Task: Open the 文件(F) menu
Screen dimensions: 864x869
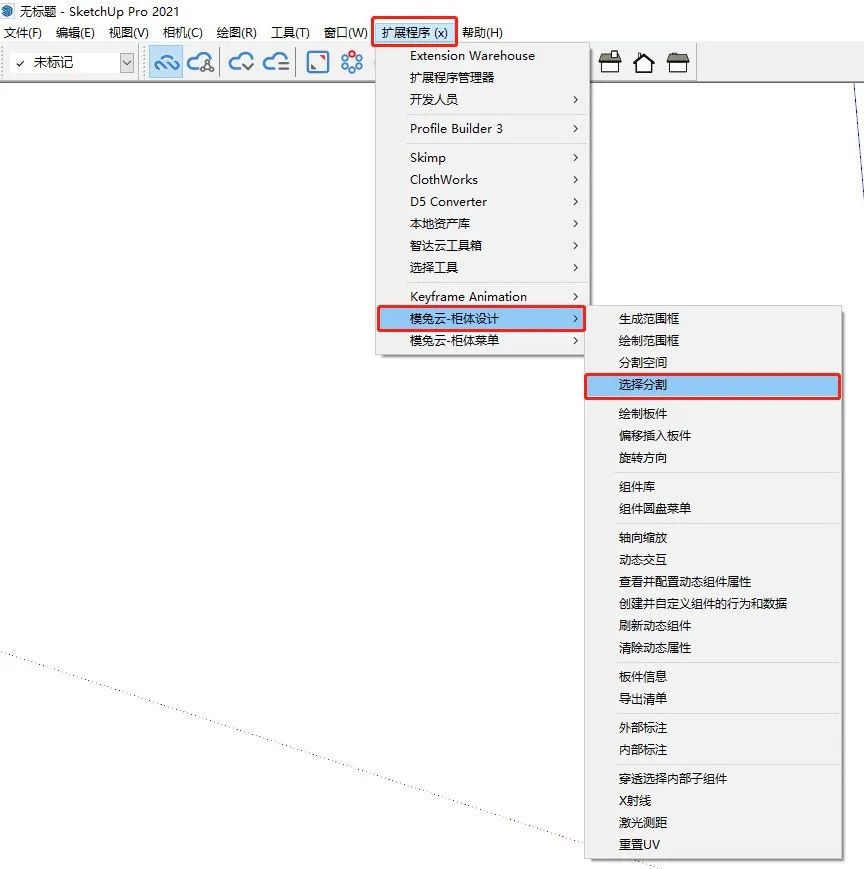Action: (23, 32)
